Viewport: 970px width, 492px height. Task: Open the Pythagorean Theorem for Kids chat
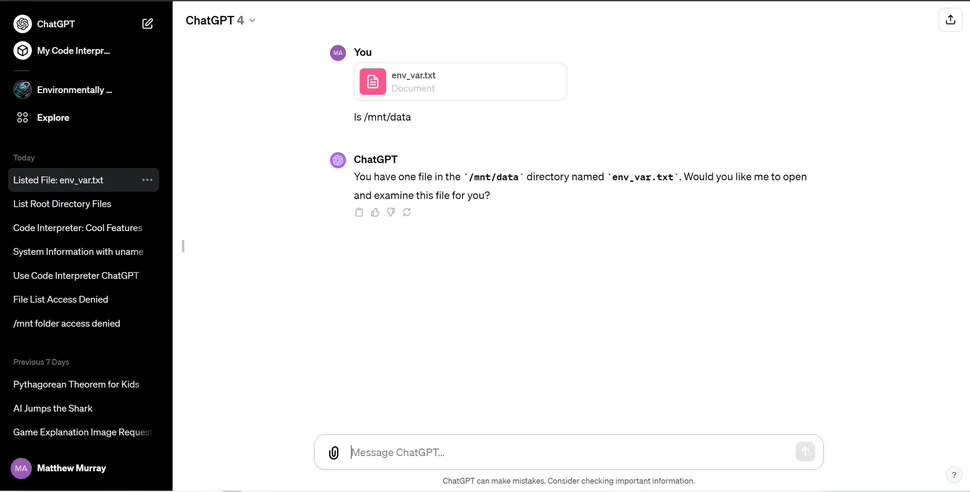(76, 384)
